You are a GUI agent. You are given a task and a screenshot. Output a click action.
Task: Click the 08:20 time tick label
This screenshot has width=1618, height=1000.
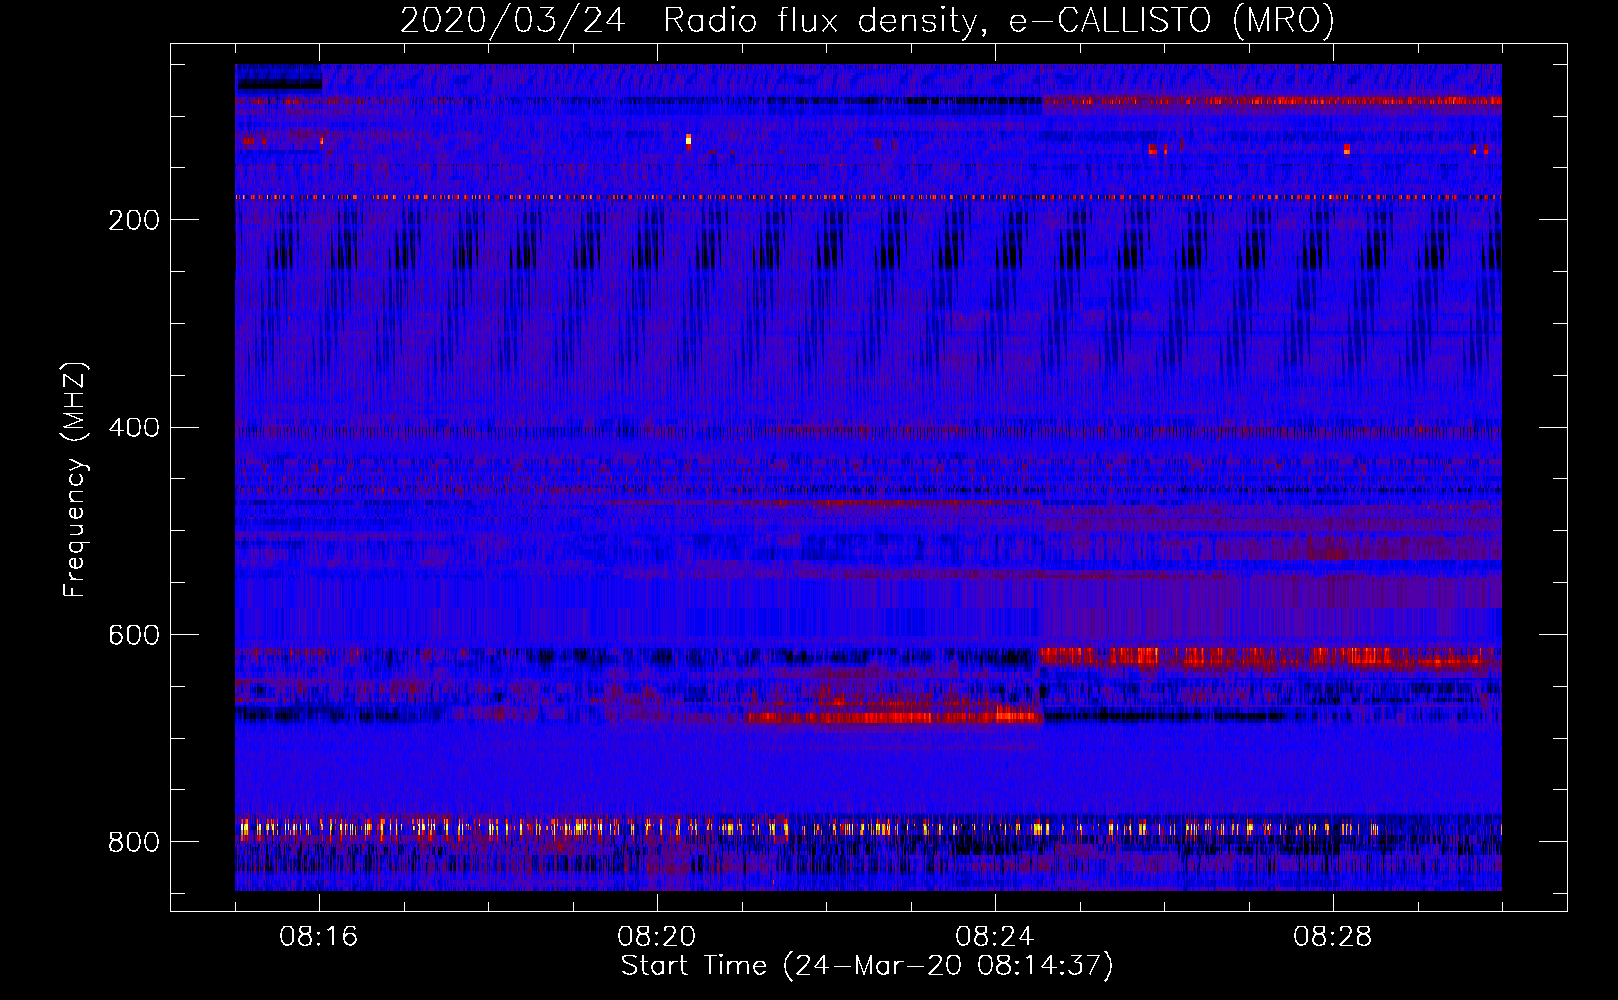tap(657, 937)
